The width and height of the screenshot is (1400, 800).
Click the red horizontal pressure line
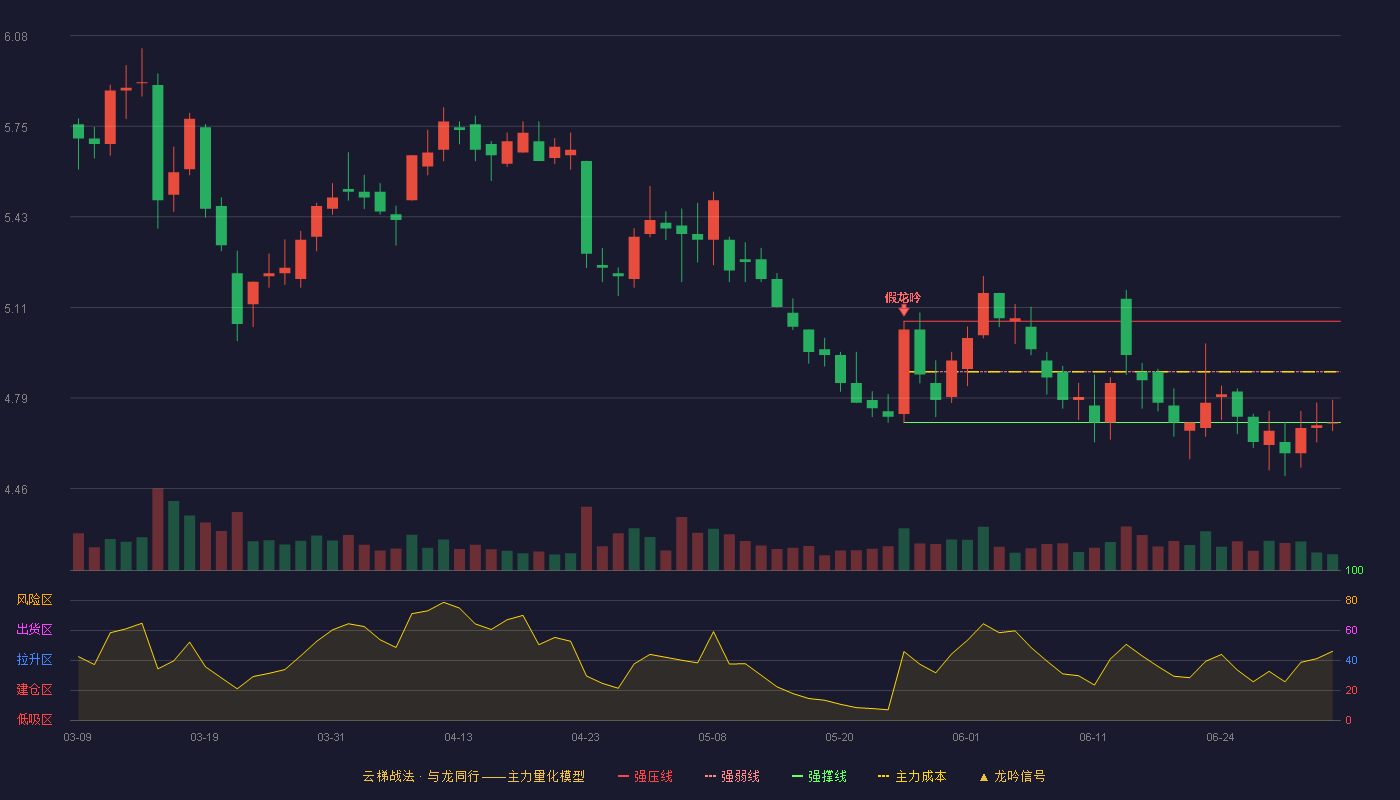[x=1122, y=321]
